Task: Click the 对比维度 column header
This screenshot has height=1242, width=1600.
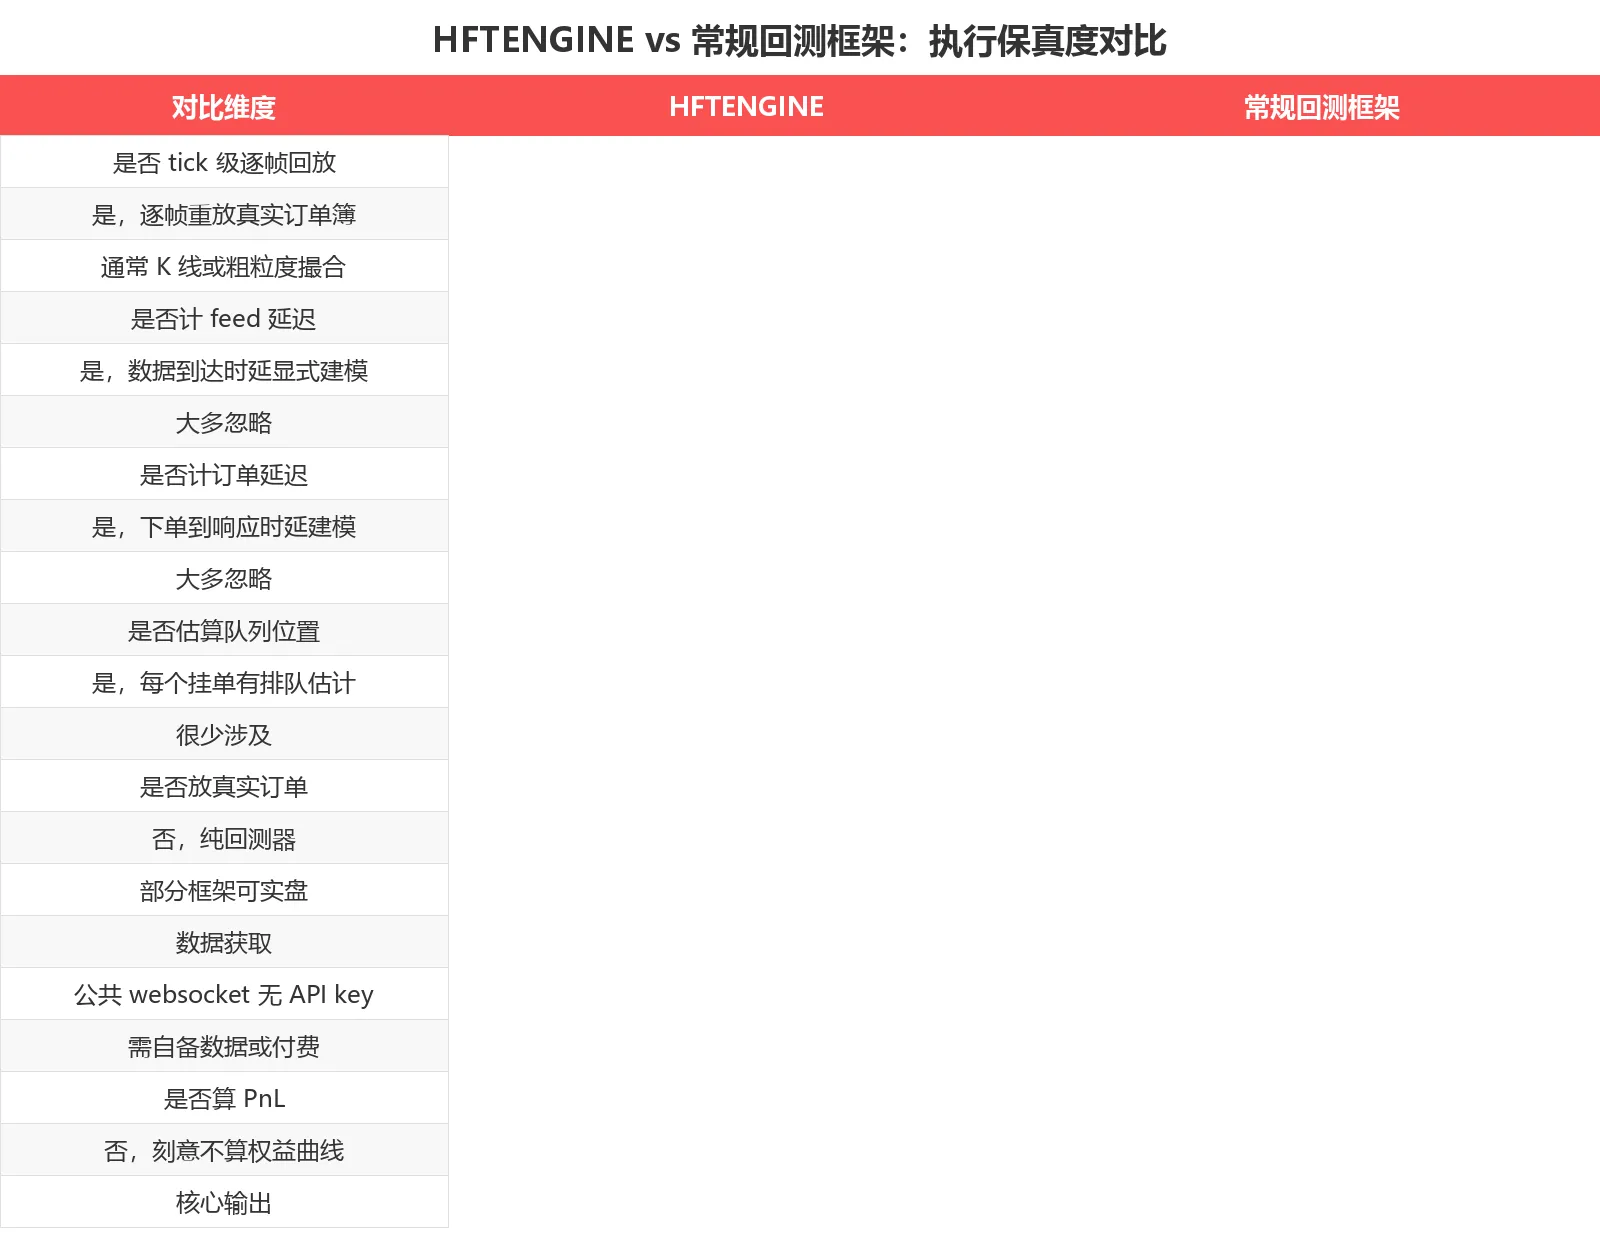Action: [224, 106]
